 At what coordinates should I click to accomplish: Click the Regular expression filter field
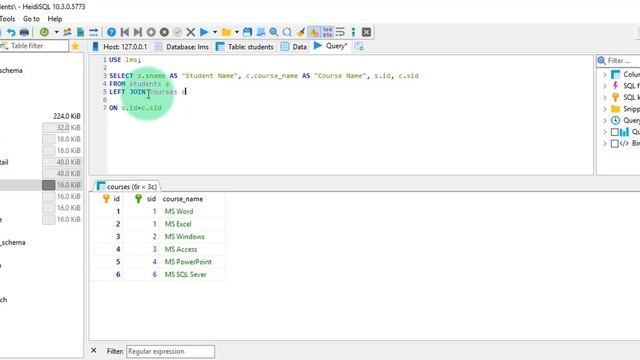click(x=170, y=351)
